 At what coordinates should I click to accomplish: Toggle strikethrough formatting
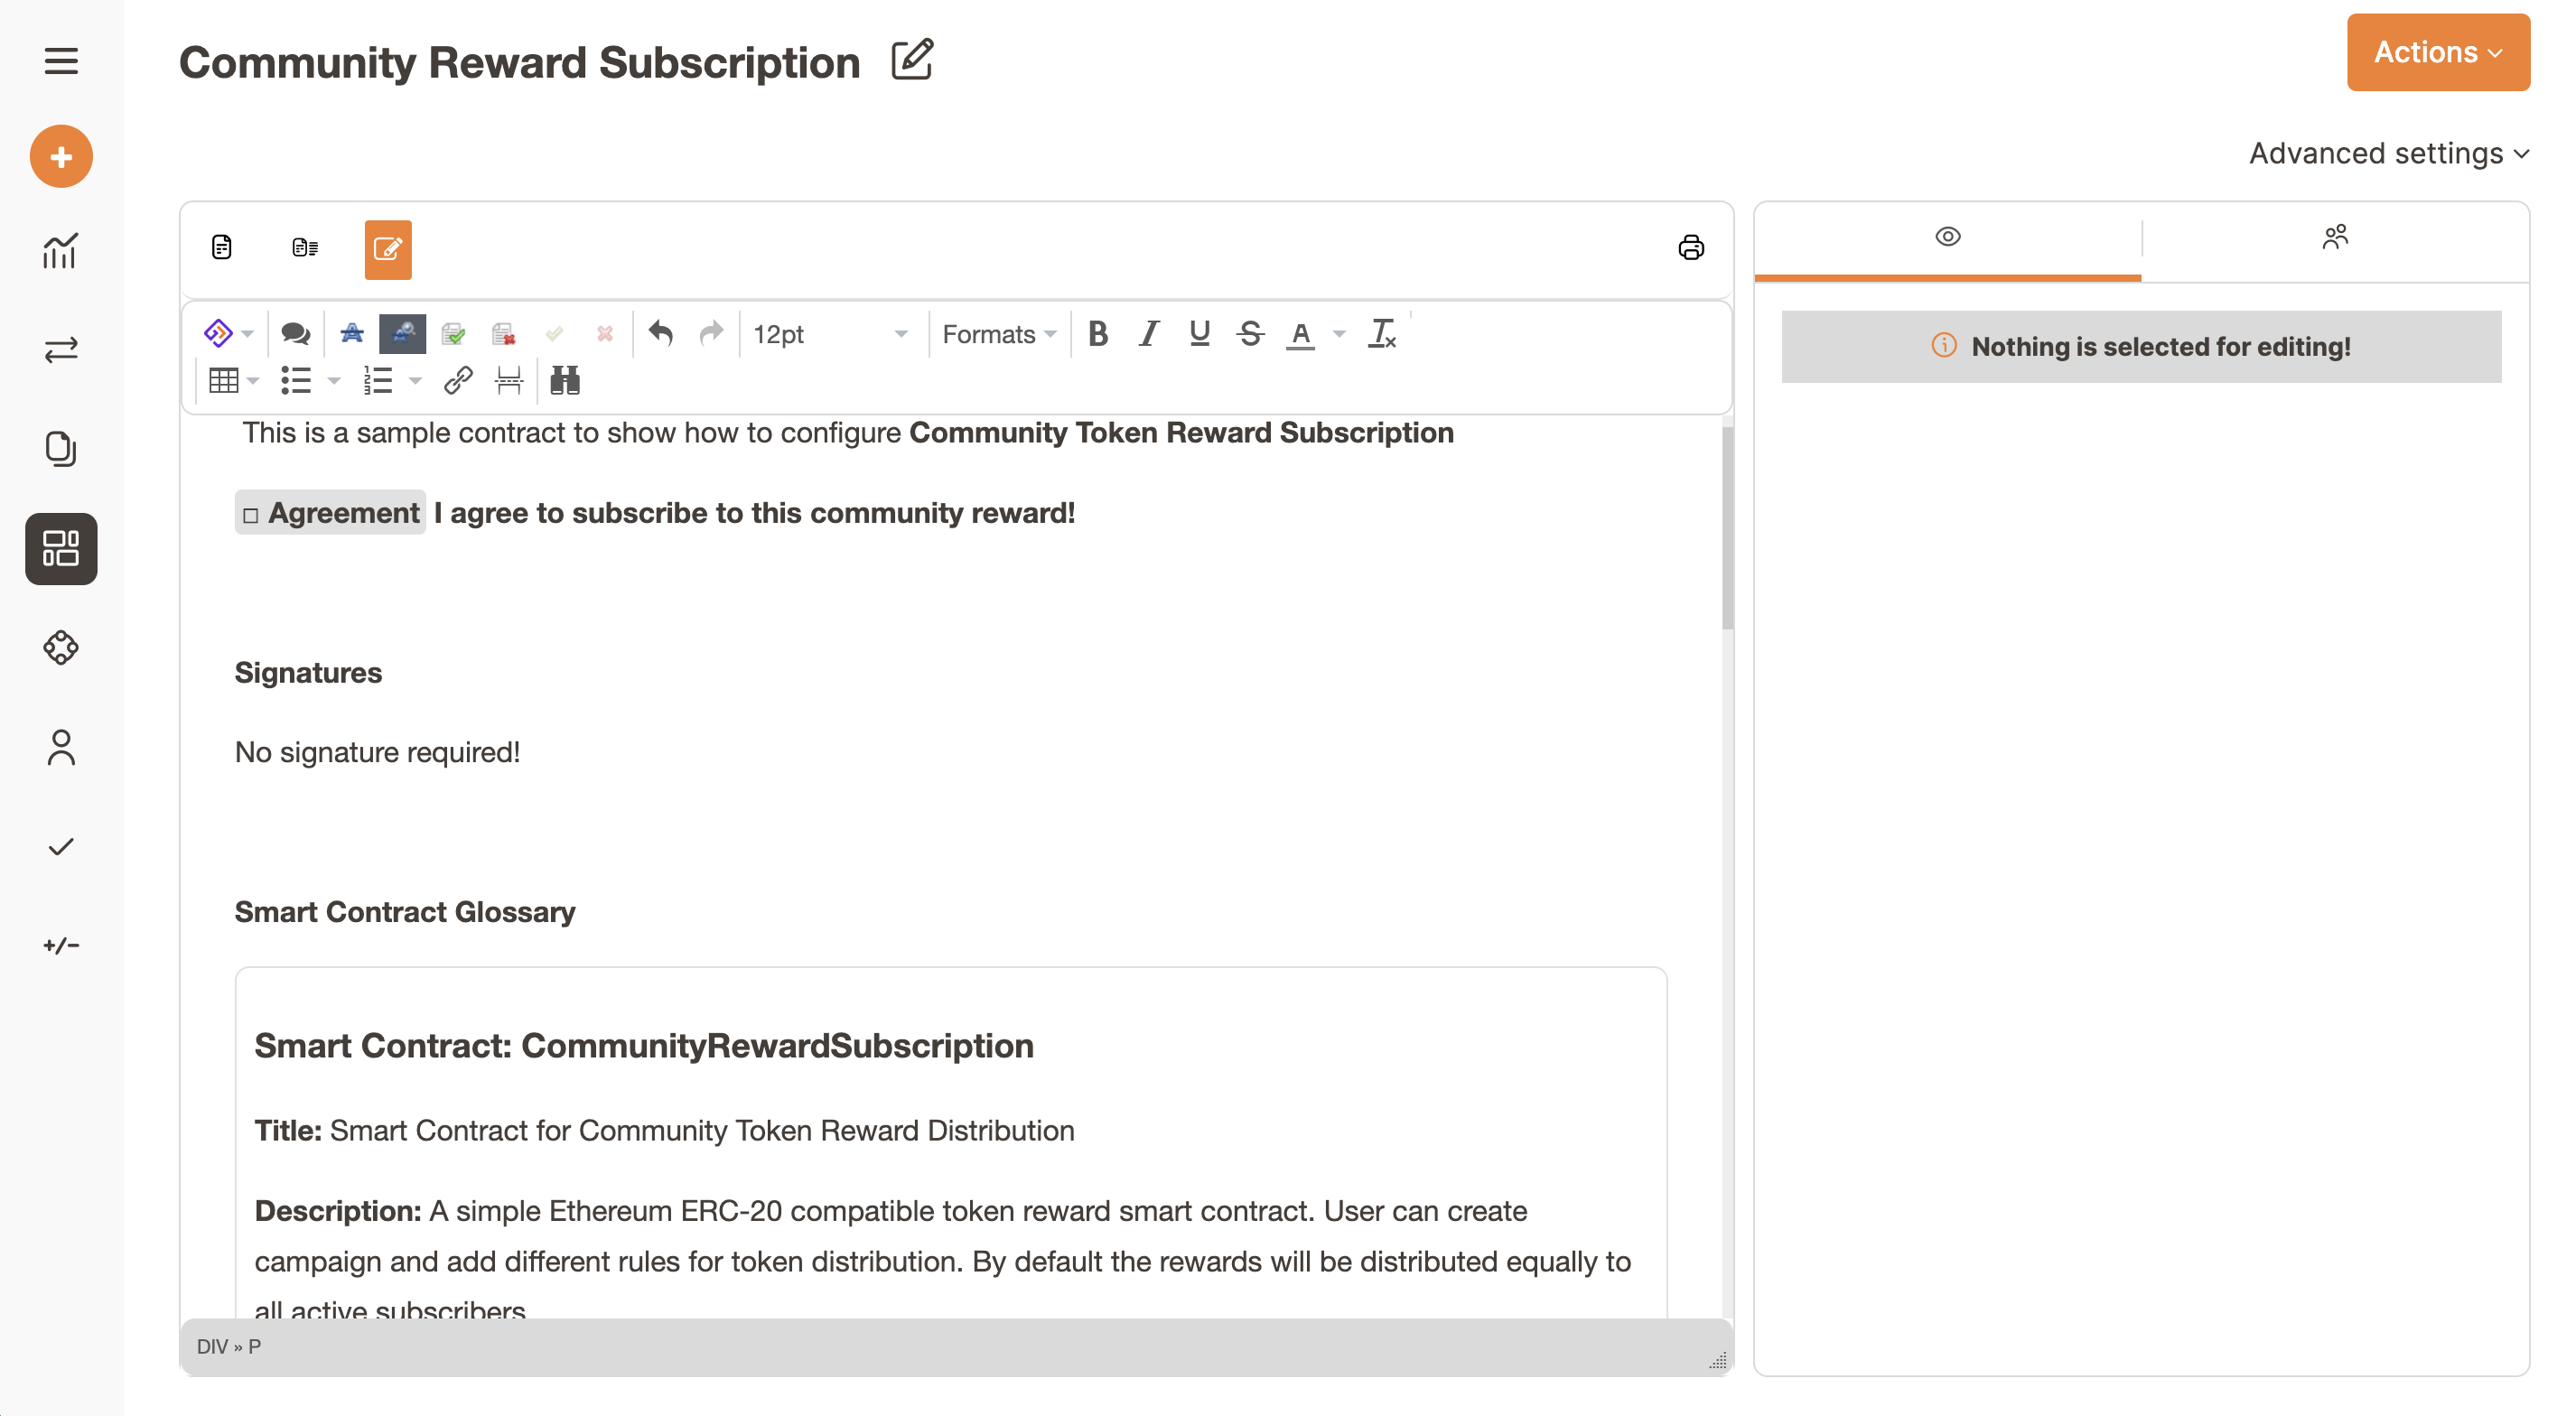(1250, 333)
